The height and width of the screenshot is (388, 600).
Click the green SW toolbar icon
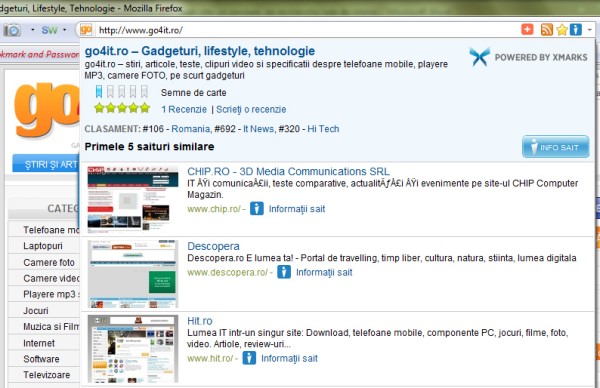tap(49, 30)
